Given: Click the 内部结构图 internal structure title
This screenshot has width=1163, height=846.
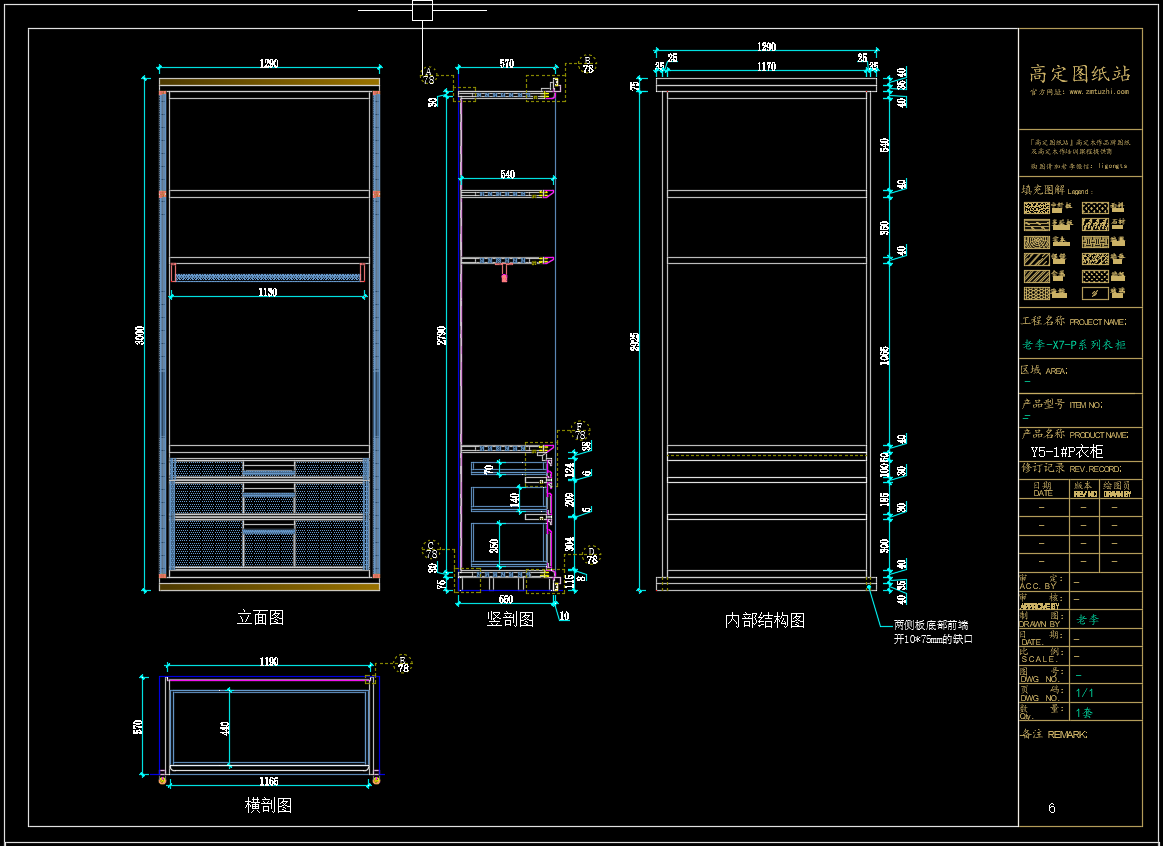Looking at the screenshot, I should [765, 620].
